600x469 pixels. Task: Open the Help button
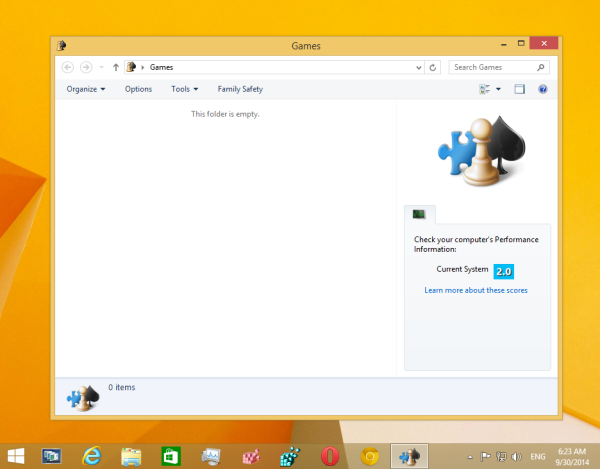tap(543, 89)
